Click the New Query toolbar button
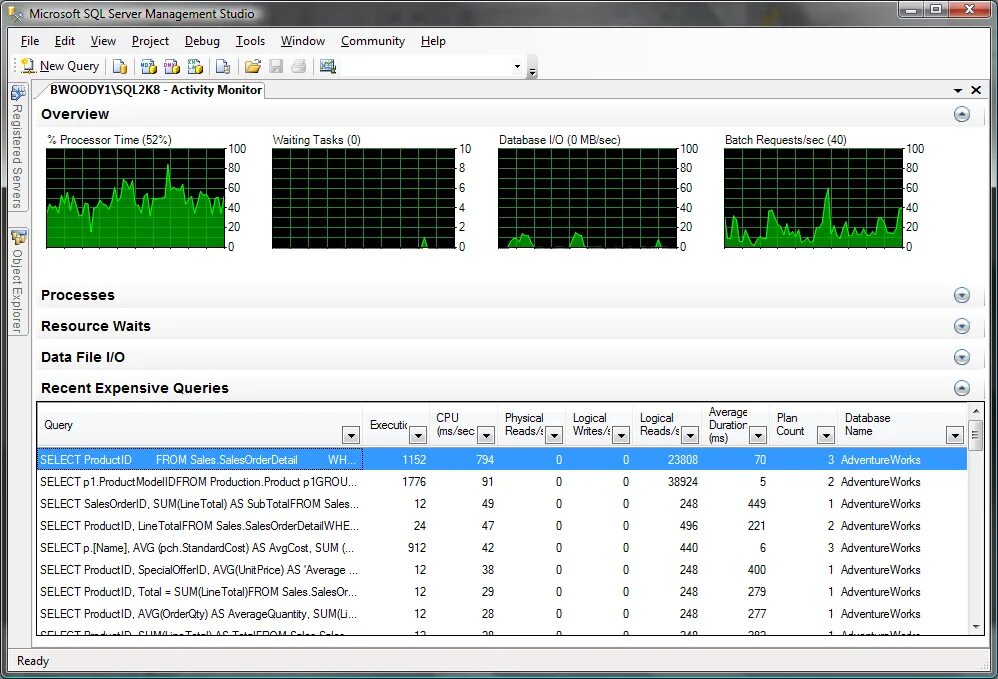 pyautogui.click(x=60, y=66)
